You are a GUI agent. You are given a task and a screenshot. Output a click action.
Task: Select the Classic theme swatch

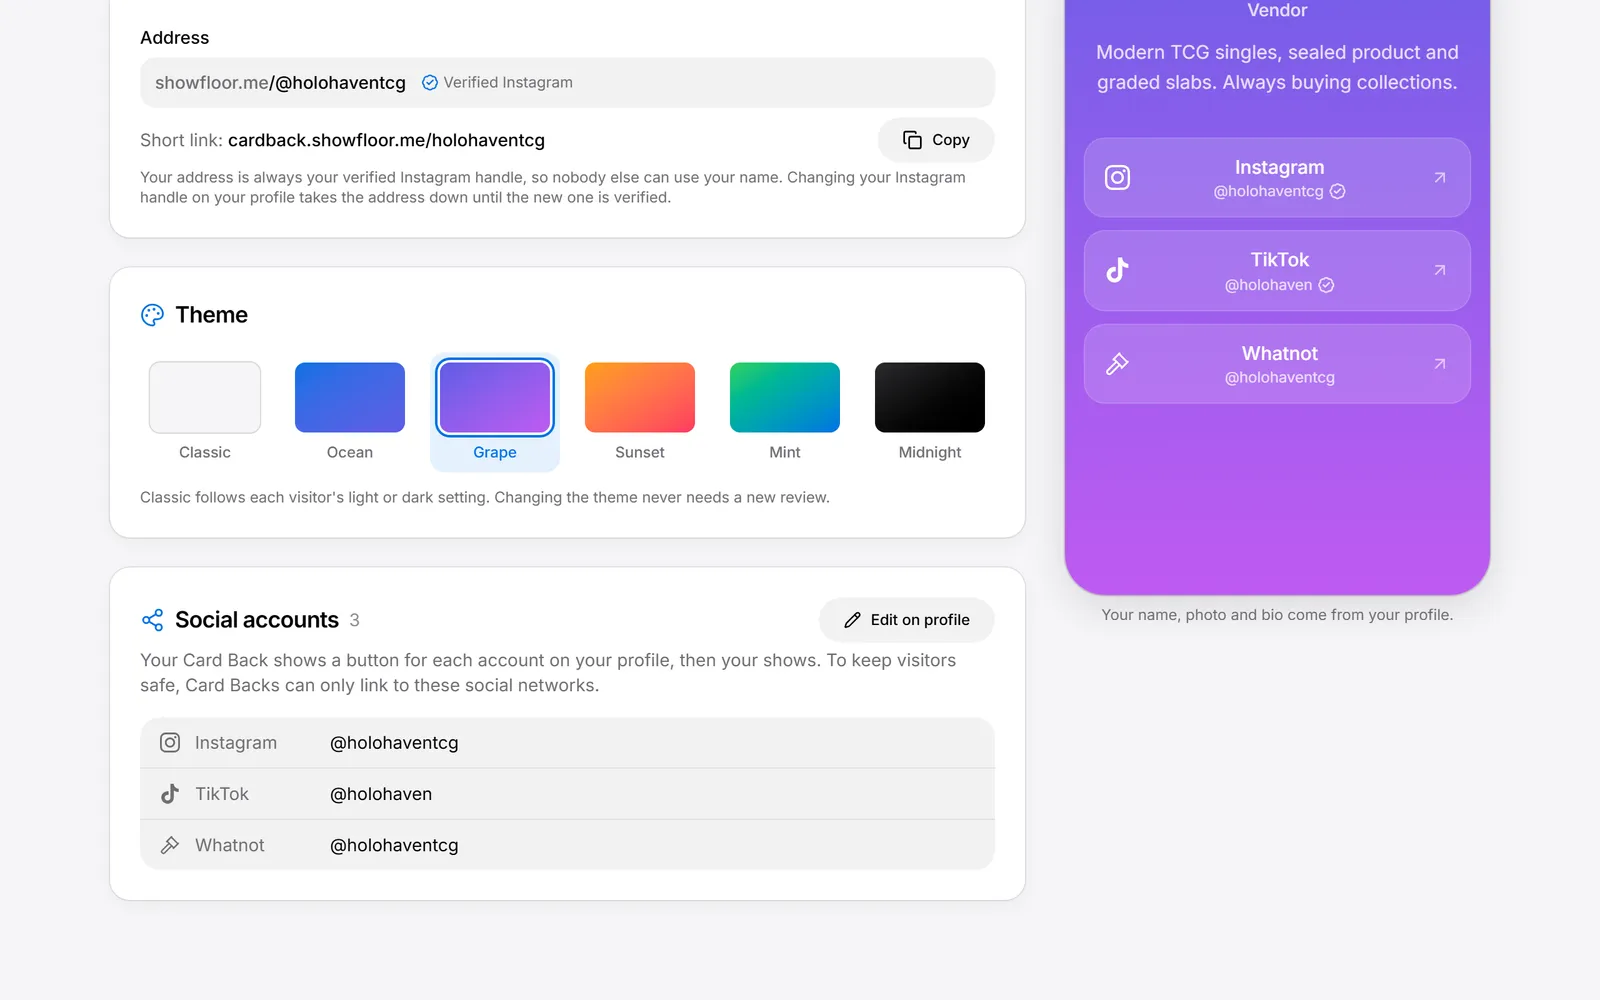click(x=205, y=397)
